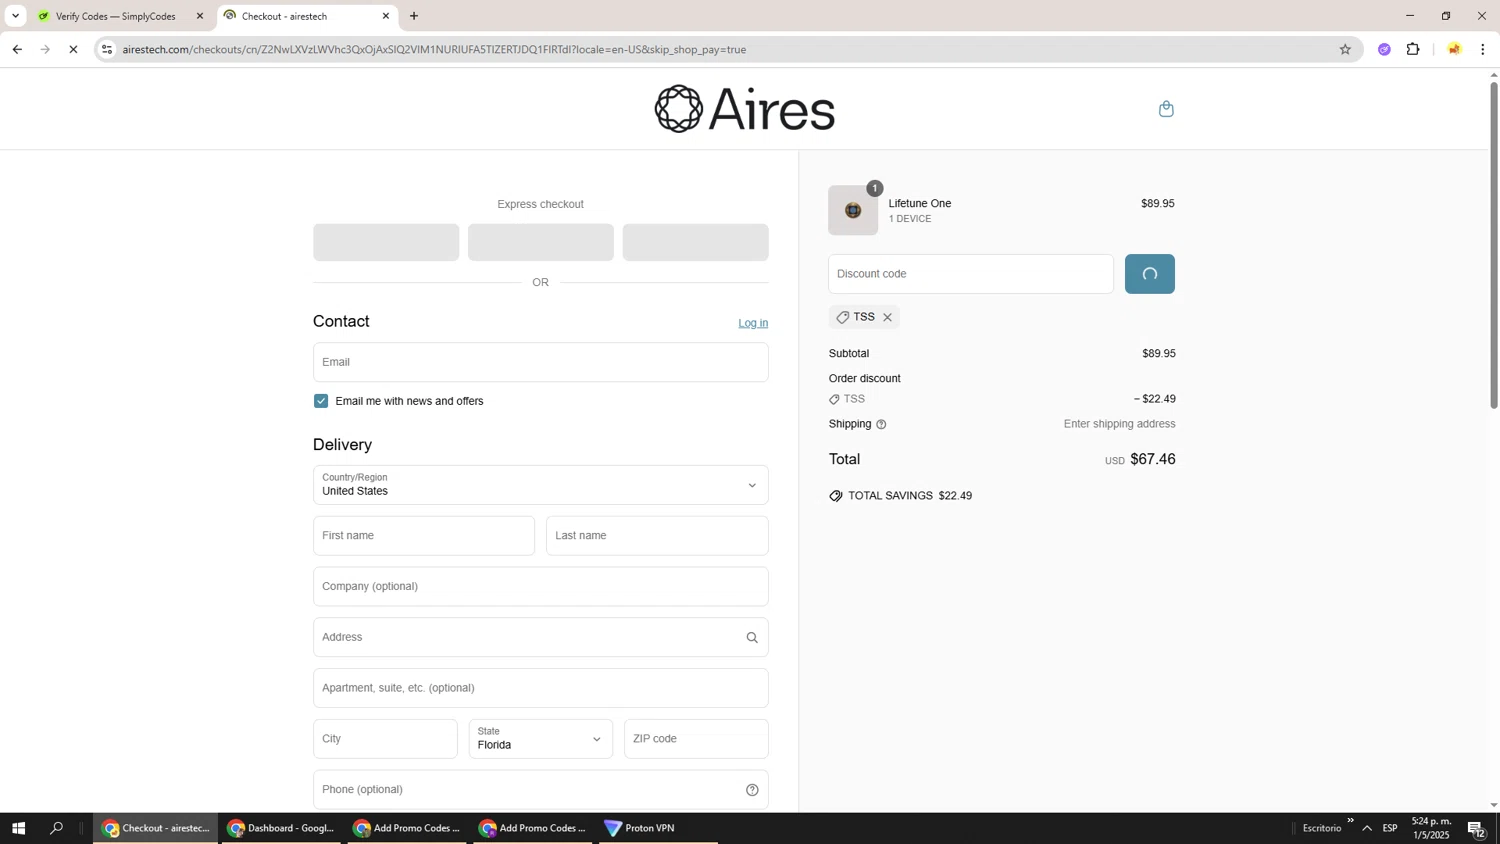The height and width of the screenshot is (844, 1500).
Task: Close the Checkout airestech tab
Action: point(386,16)
